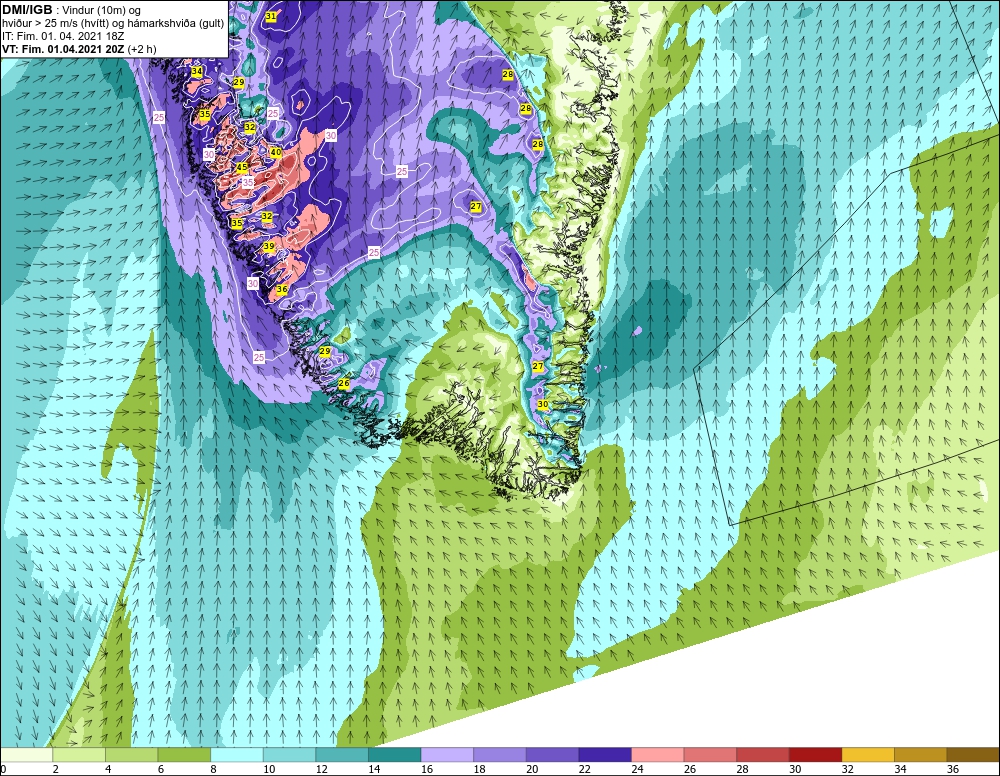Select the violet 20–22 m/s legend swatch

(552, 755)
